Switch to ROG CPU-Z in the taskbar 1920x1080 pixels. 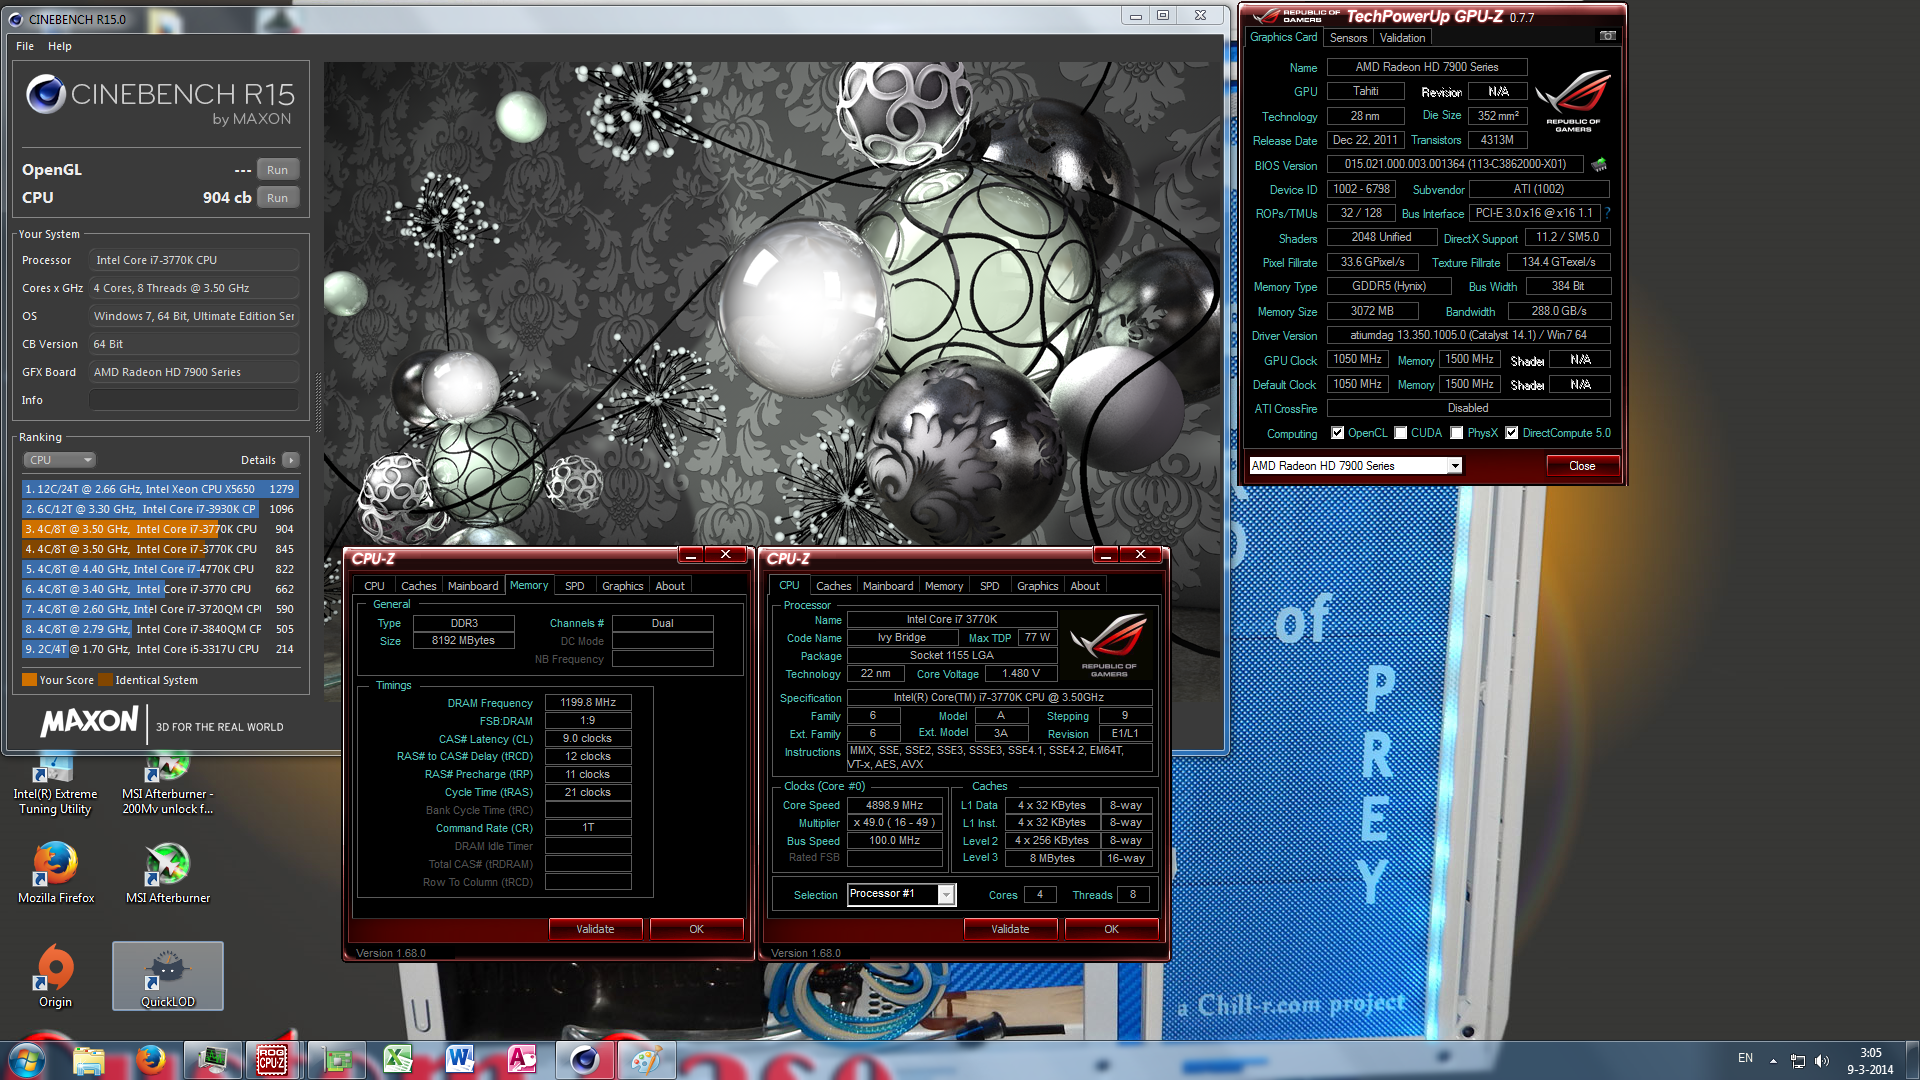point(272,1060)
